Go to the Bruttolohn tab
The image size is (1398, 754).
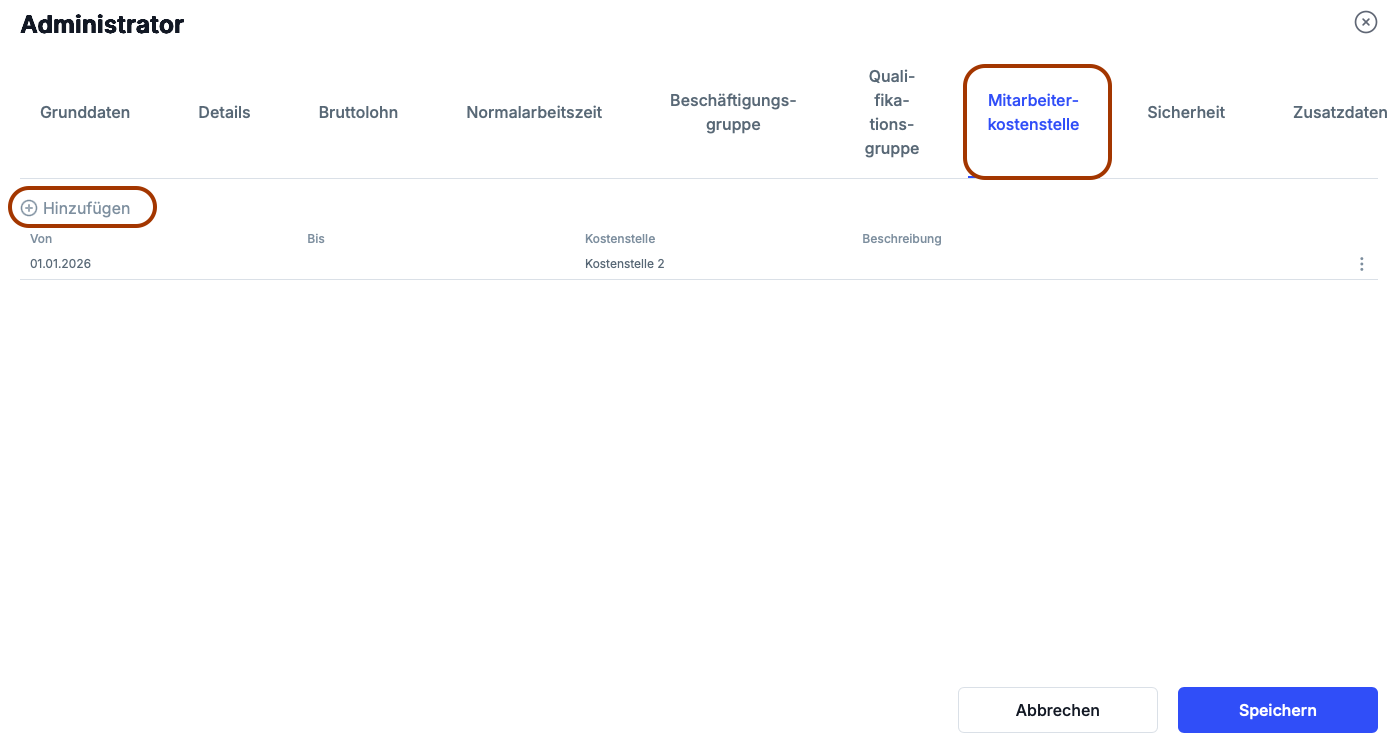point(358,112)
